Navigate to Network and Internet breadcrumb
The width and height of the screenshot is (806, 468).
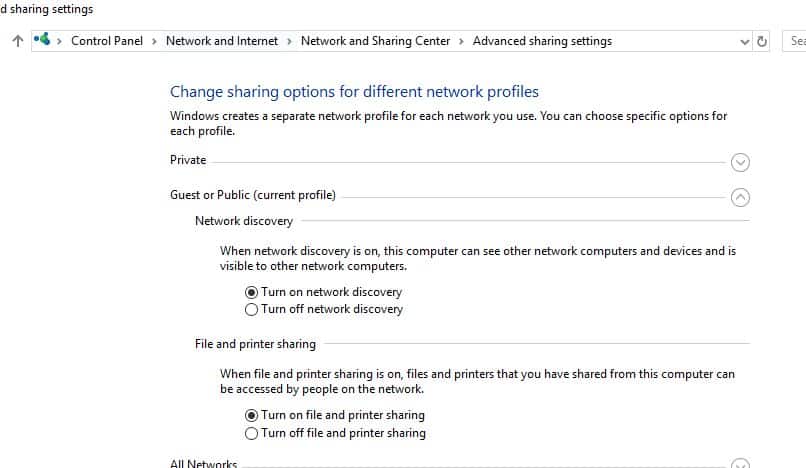(221, 41)
